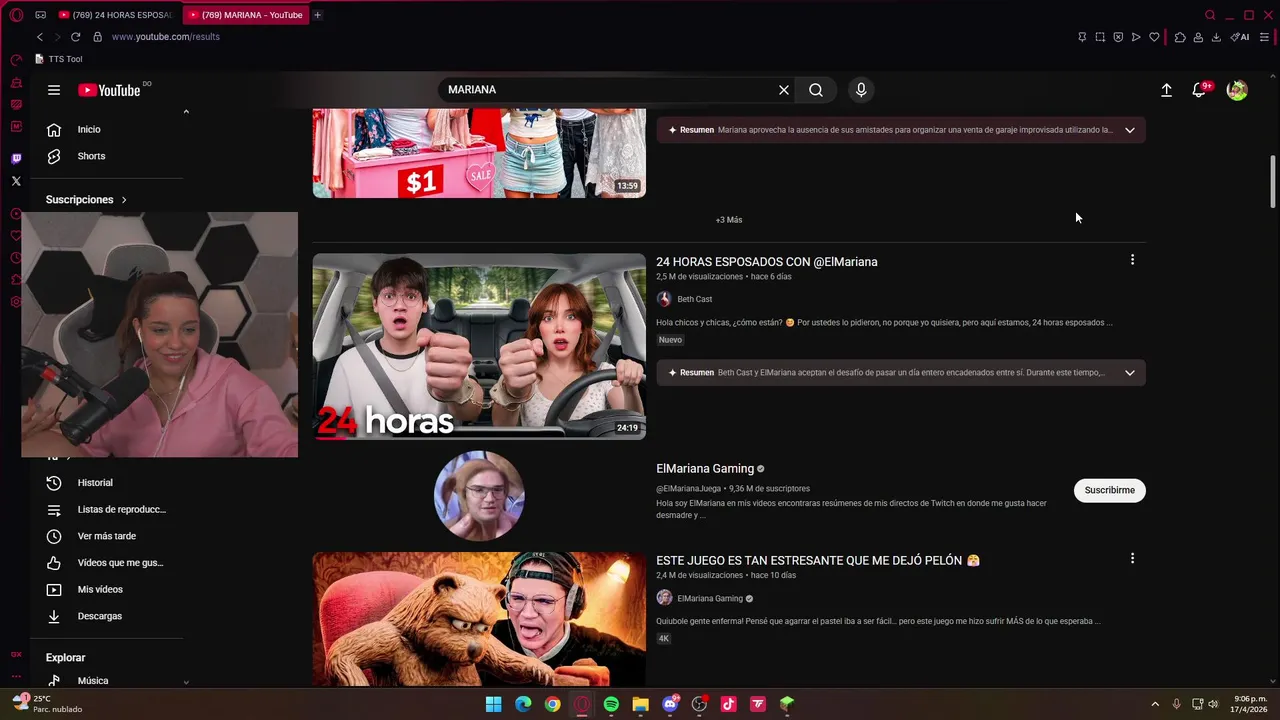Image resolution: width=1280 pixels, height=720 pixels.
Task: Expand 24 HORAS ESPOSADOS Resumen summary
Action: pyautogui.click(x=1130, y=373)
